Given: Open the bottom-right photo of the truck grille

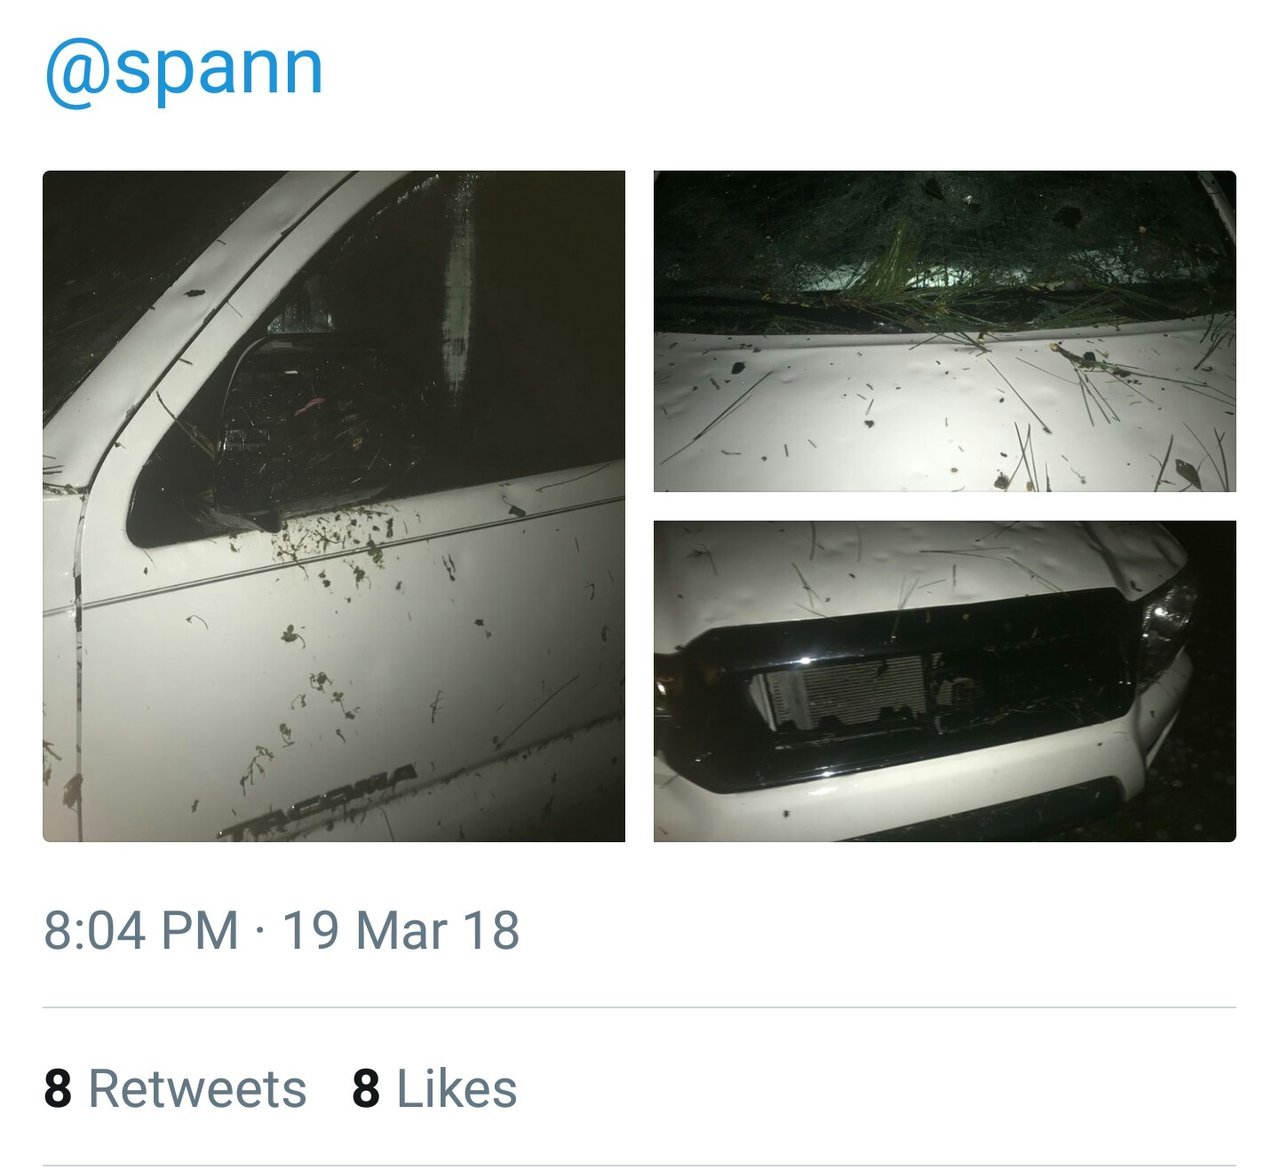Looking at the screenshot, I should [945, 681].
